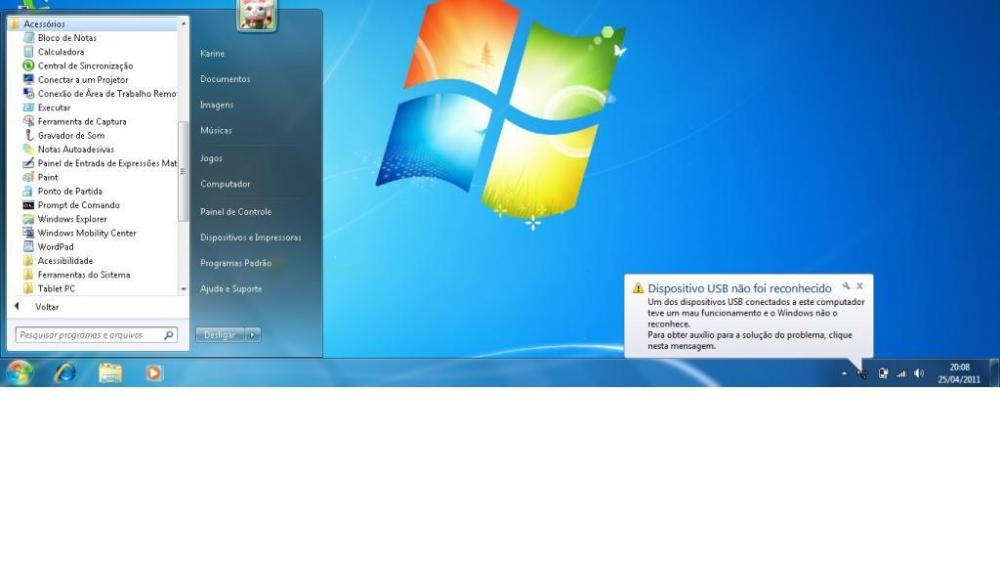Open Painel de Controle link
1000x563 pixels.
coord(235,212)
